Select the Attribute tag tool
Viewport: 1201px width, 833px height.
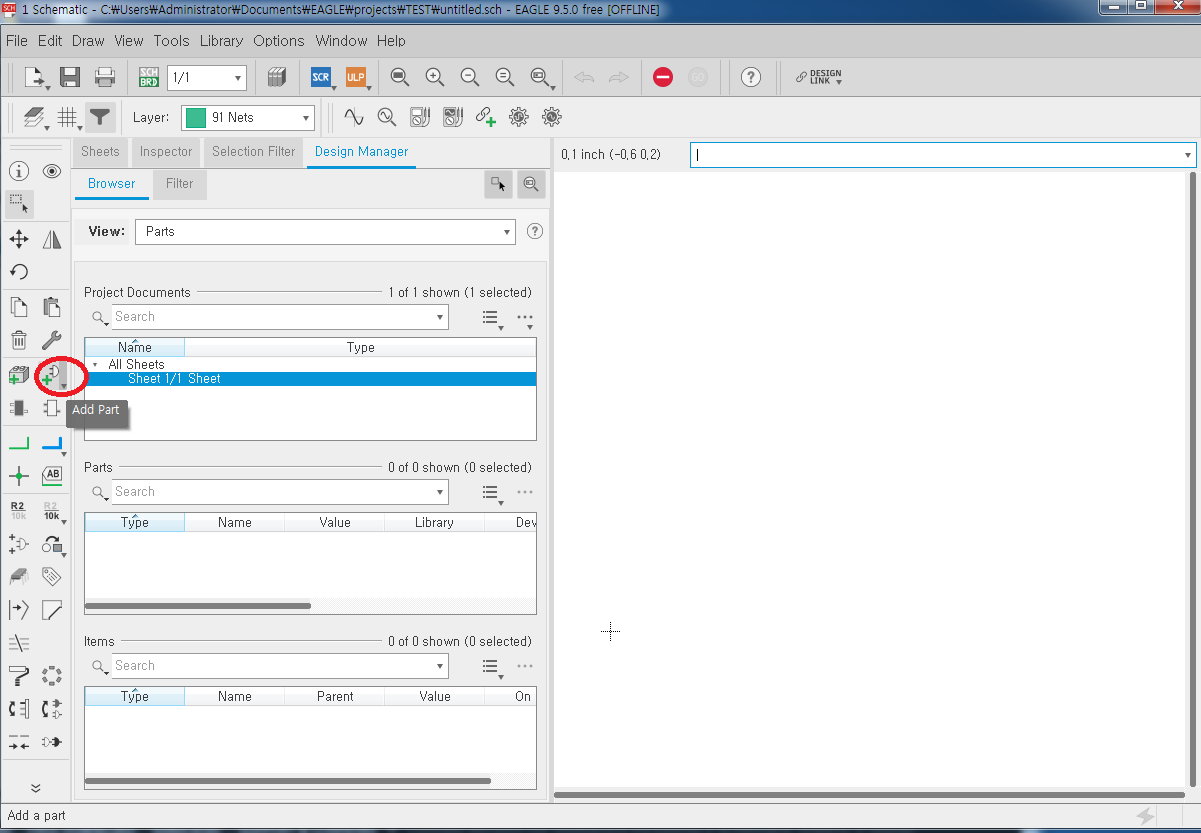[x=52, y=577]
